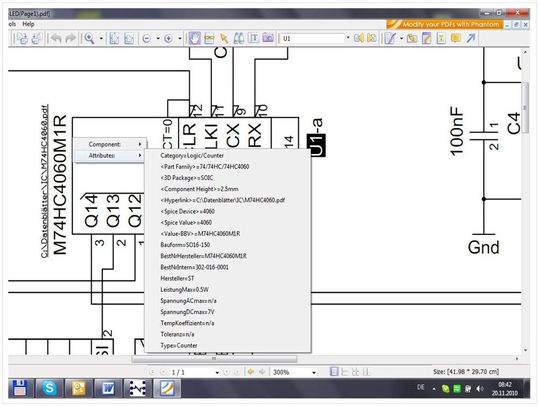Open the dropdown arrow beside zoom-in button

click(x=179, y=39)
